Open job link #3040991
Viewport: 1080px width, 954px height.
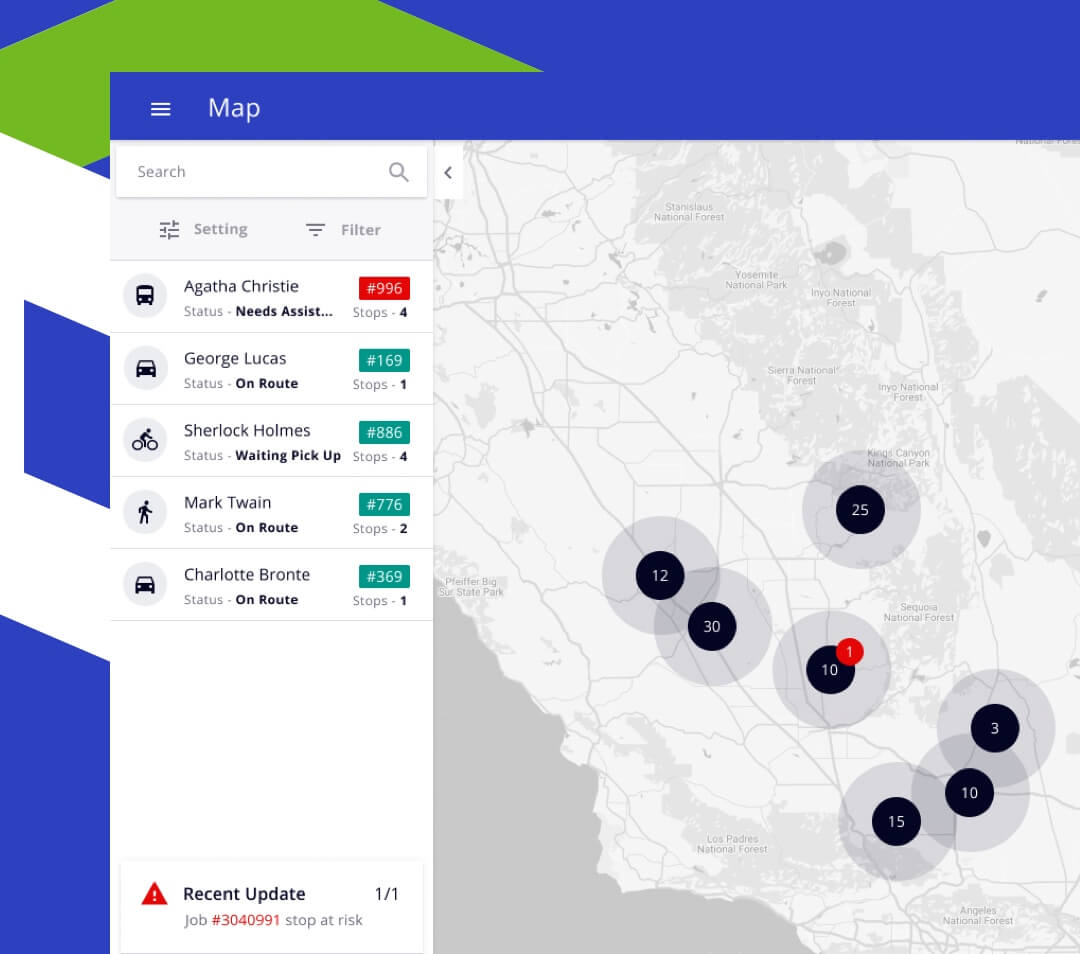click(245, 920)
